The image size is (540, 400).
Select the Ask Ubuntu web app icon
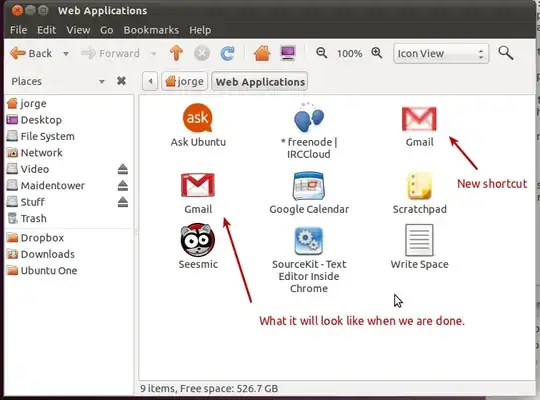pyautogui.click(x=198, y=118)
